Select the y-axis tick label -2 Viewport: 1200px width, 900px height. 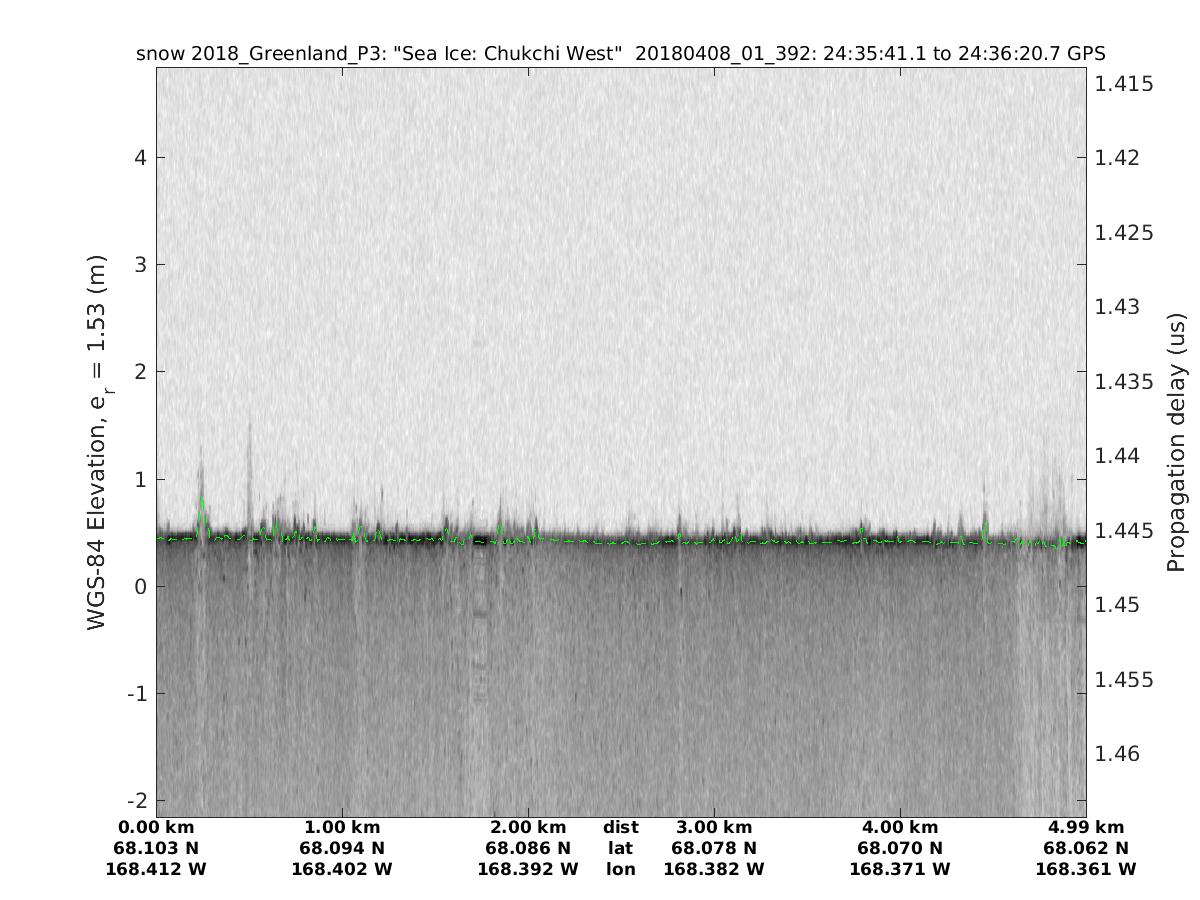click(x=136, y=801)
